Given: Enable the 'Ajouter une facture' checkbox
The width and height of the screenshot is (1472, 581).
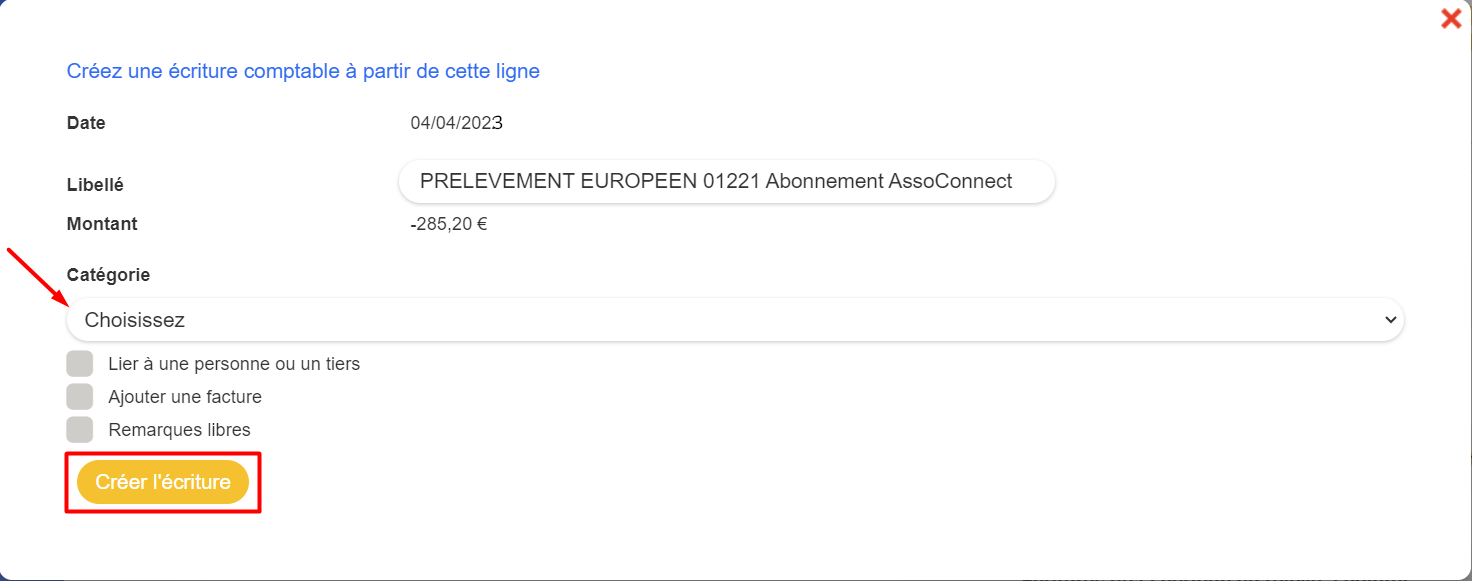Looking at the screenshot, I should point(80,397).
